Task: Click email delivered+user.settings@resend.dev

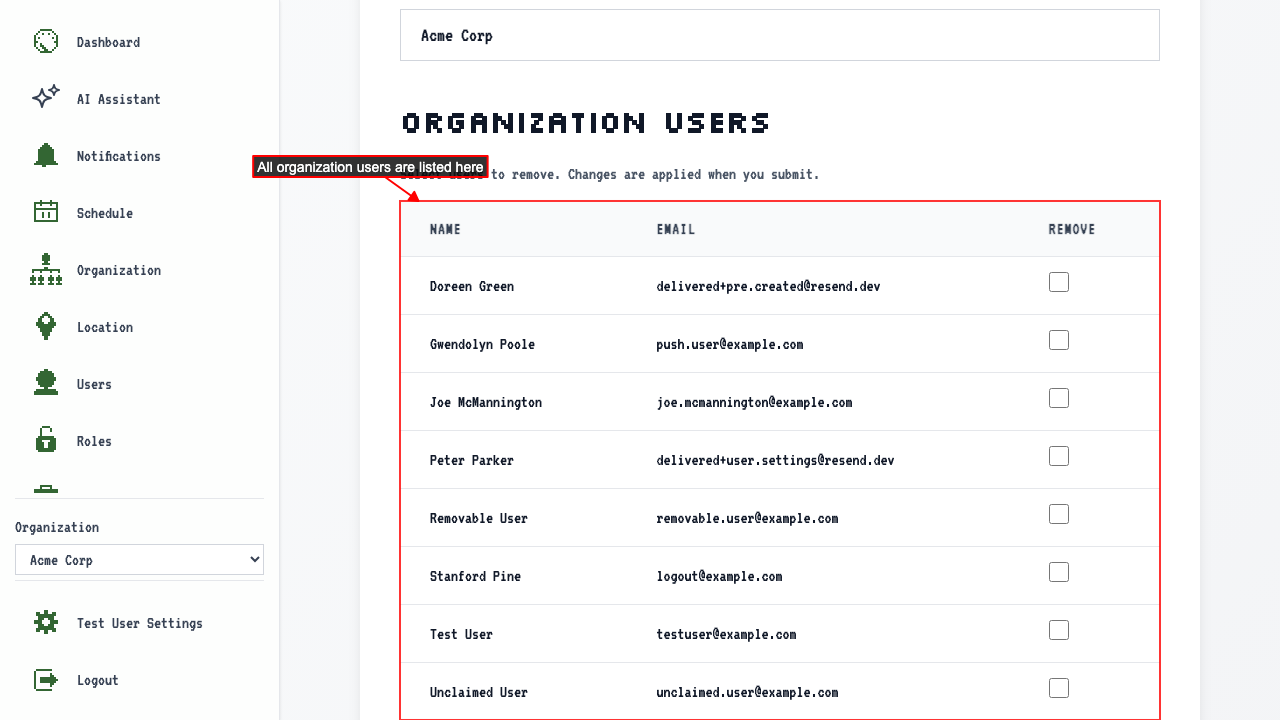Action: [x=775, y=460]
